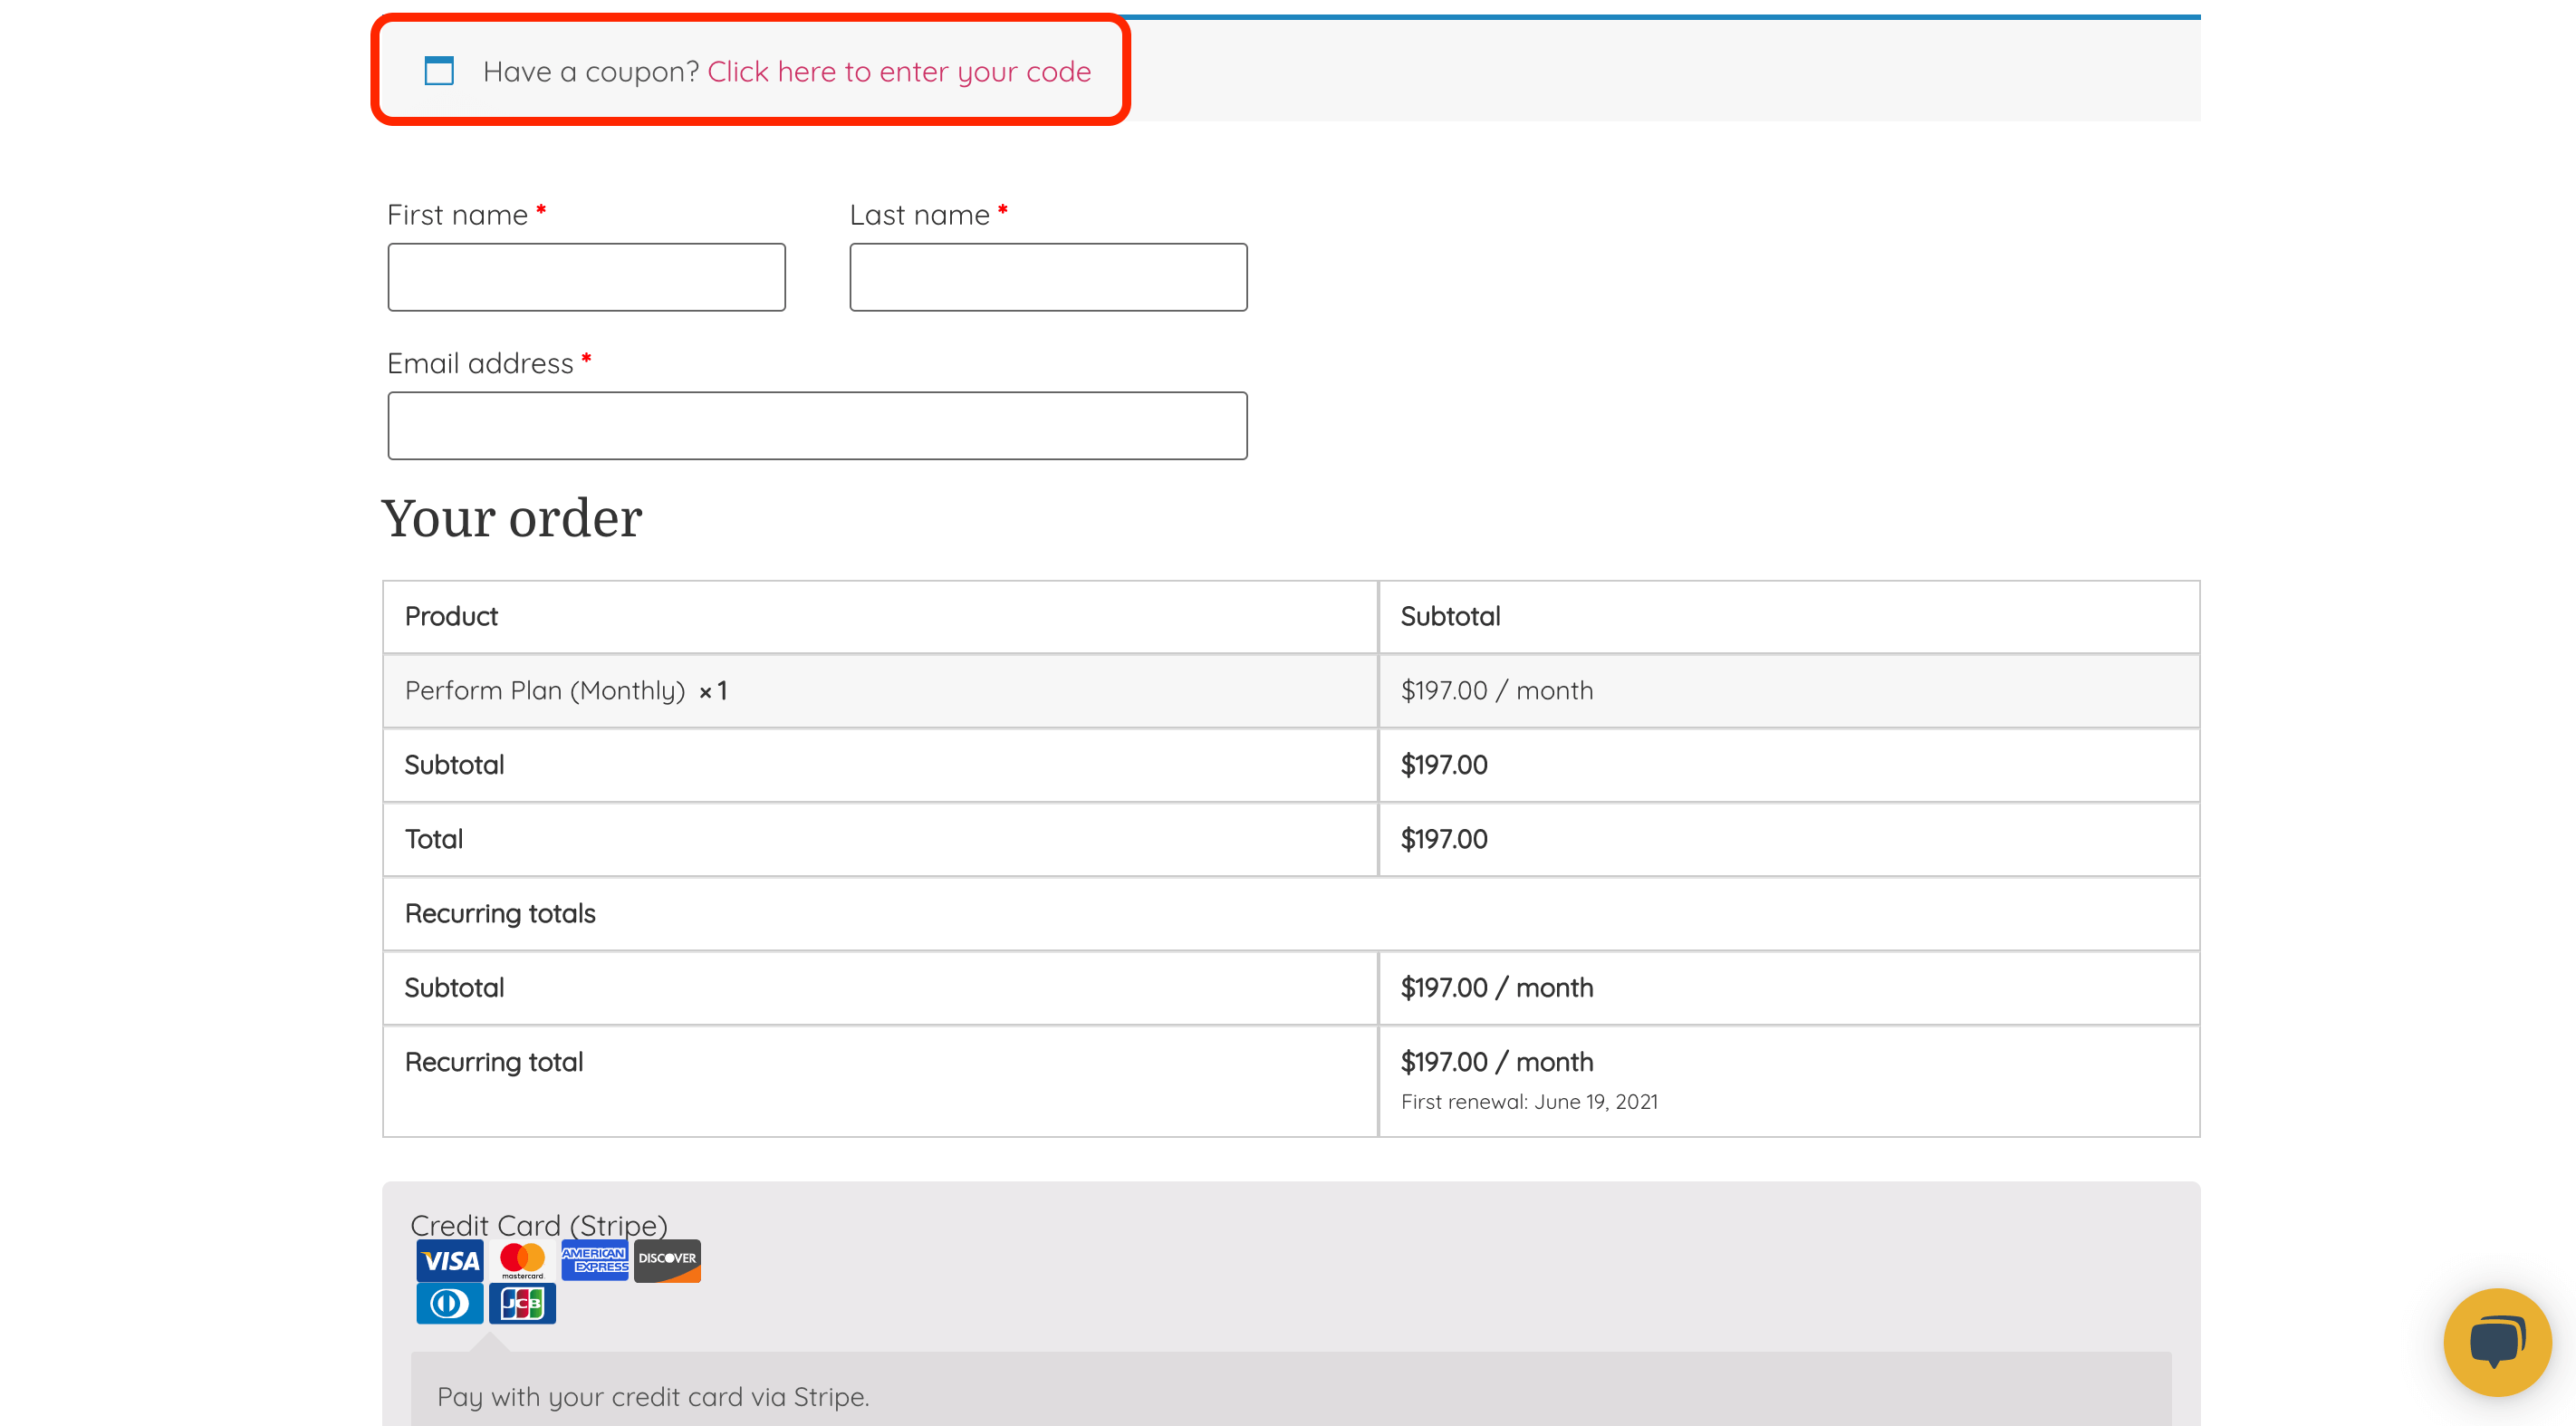2576x1426 pixels.
Task: Click the Recurring totals row header
Action: 499,913
